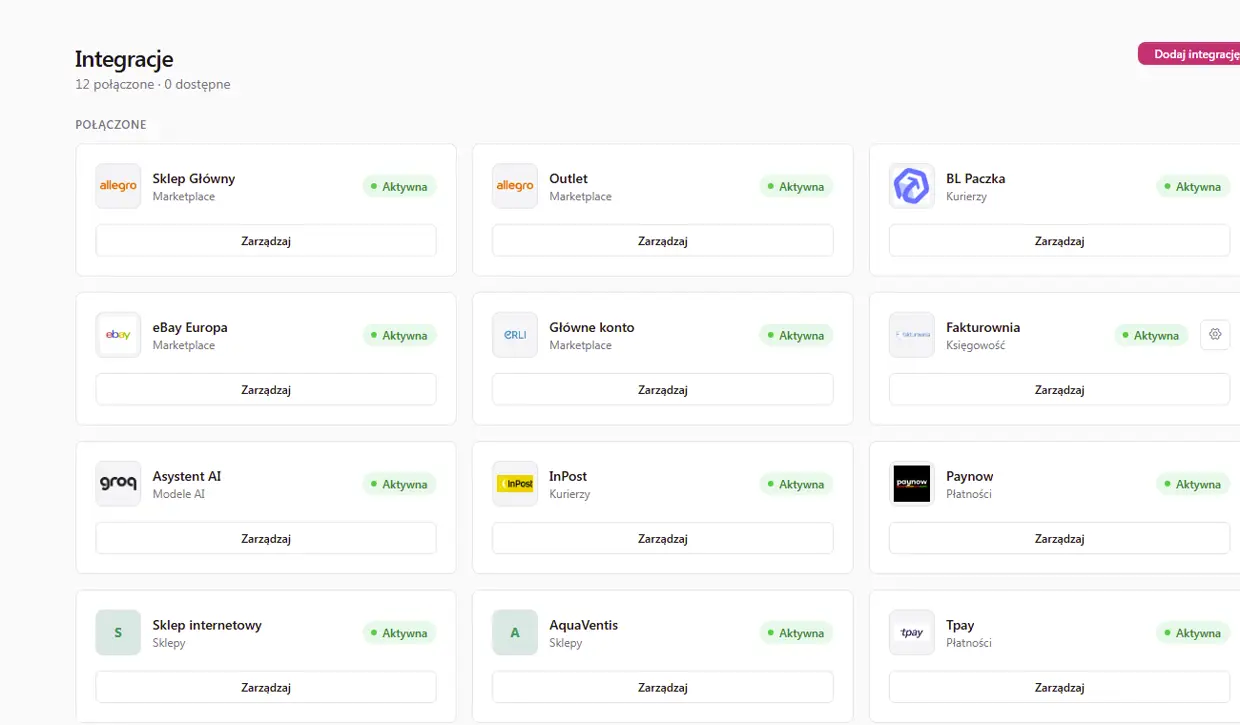This screenshot has height=725, width=1240.
Task: Click the '12 połączone · 0 dostępne' summary text
Action: pyautogui.click(x=153, y=85)
